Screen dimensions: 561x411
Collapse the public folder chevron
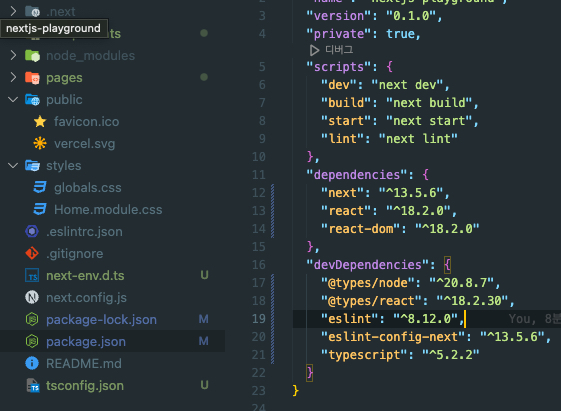[13, 99]
